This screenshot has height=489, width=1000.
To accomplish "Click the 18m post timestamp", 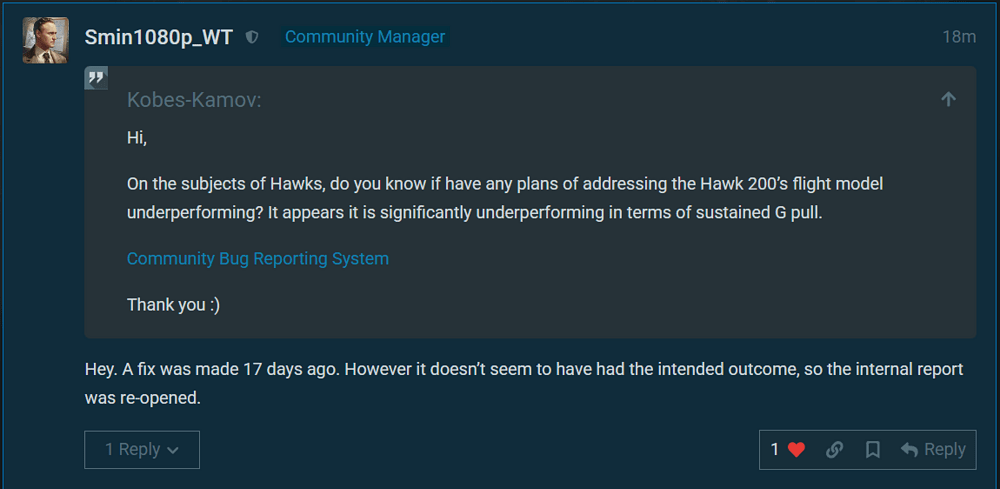I will 958,37.
